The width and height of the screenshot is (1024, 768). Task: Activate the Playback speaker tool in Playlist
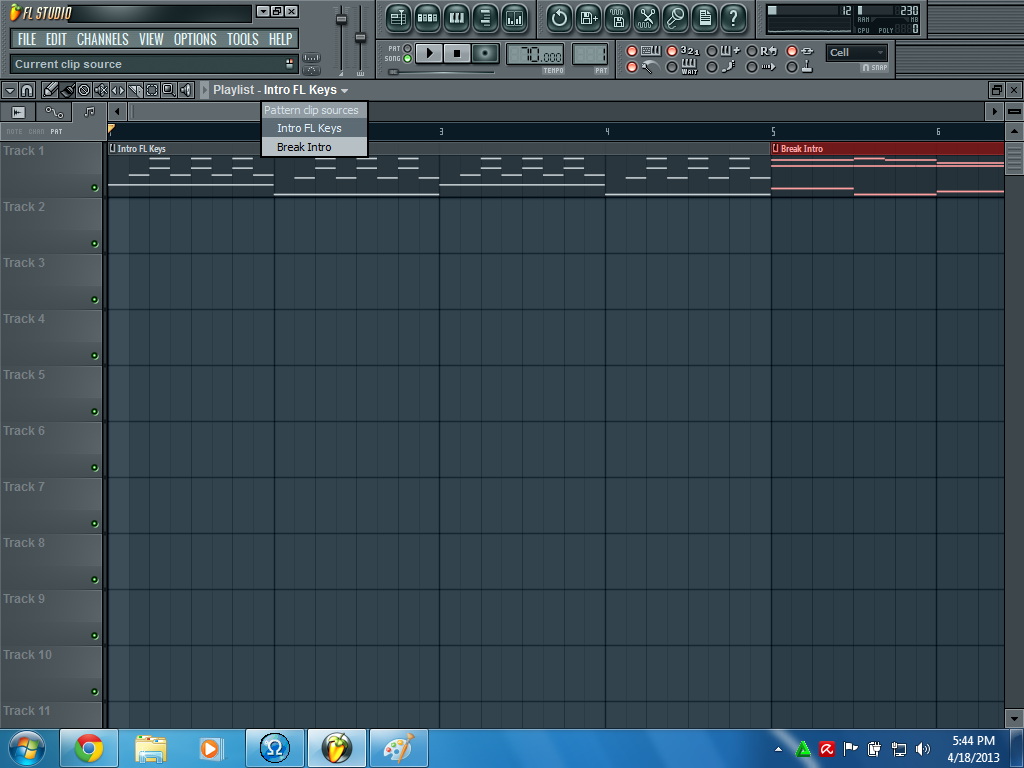pyautogui.click(x=185, y=90)
